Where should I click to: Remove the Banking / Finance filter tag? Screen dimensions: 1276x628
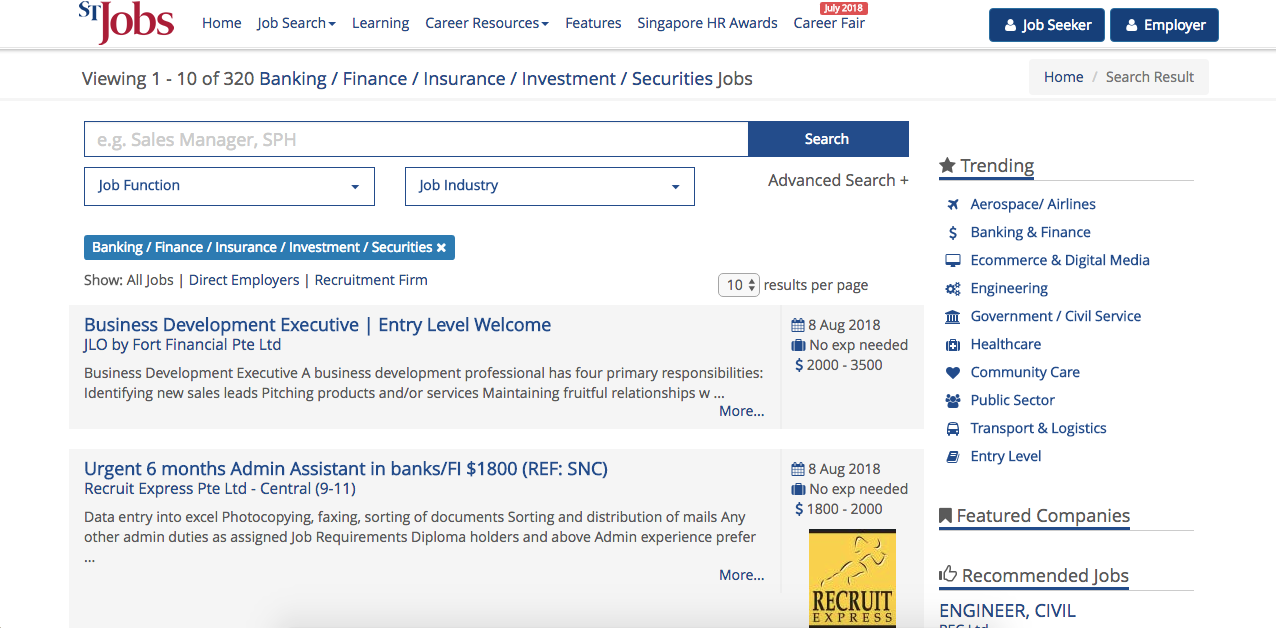click(x=441, y=247)
